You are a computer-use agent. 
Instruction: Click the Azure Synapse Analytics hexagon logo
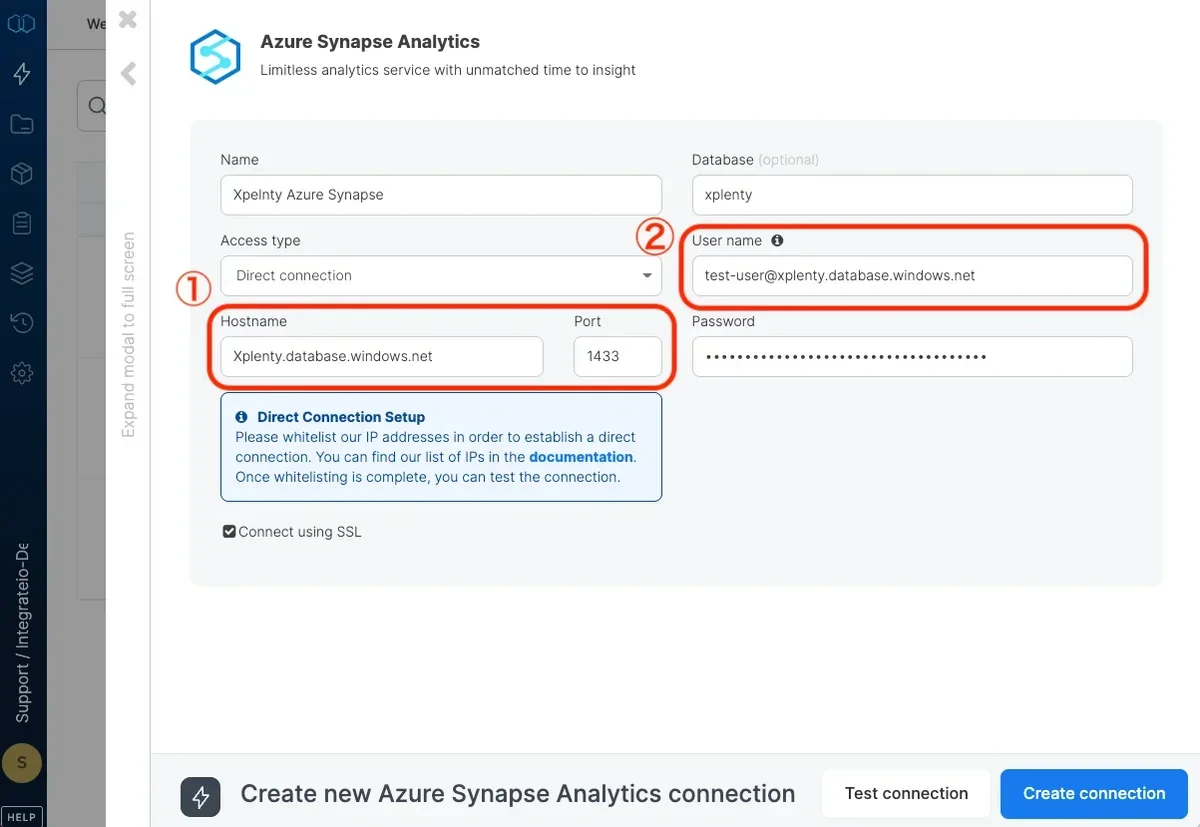click(x=214, y=57)
